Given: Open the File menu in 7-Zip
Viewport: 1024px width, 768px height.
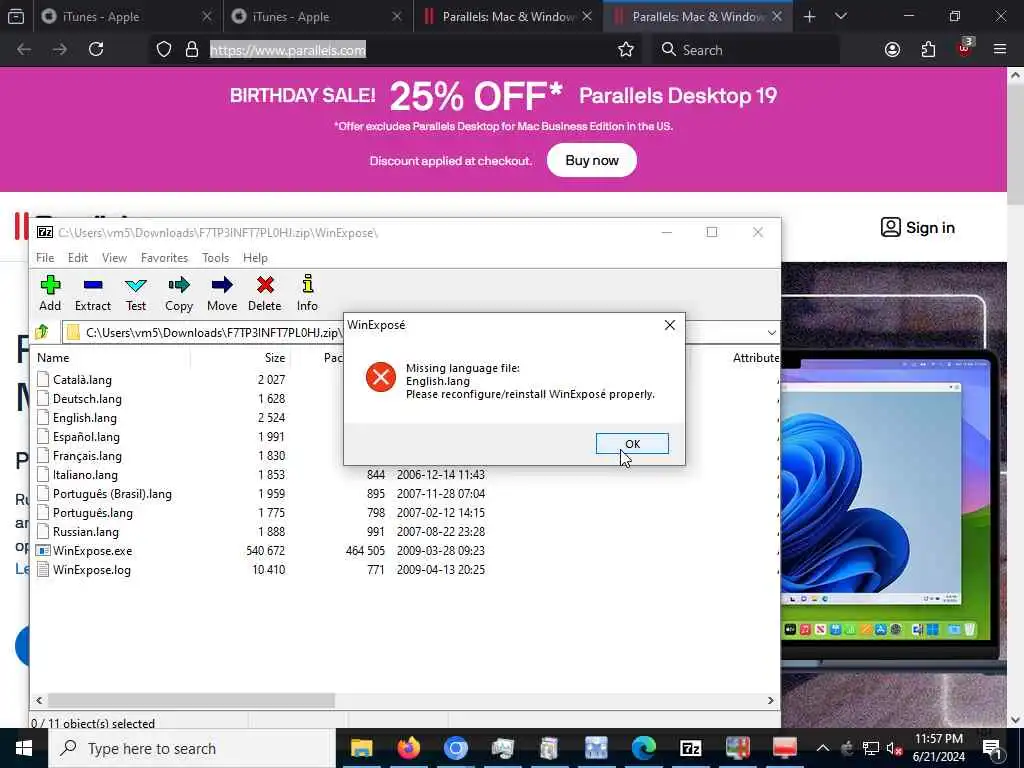Looking at the screenshot, I should pyautogui.click(x=45, y=258).
